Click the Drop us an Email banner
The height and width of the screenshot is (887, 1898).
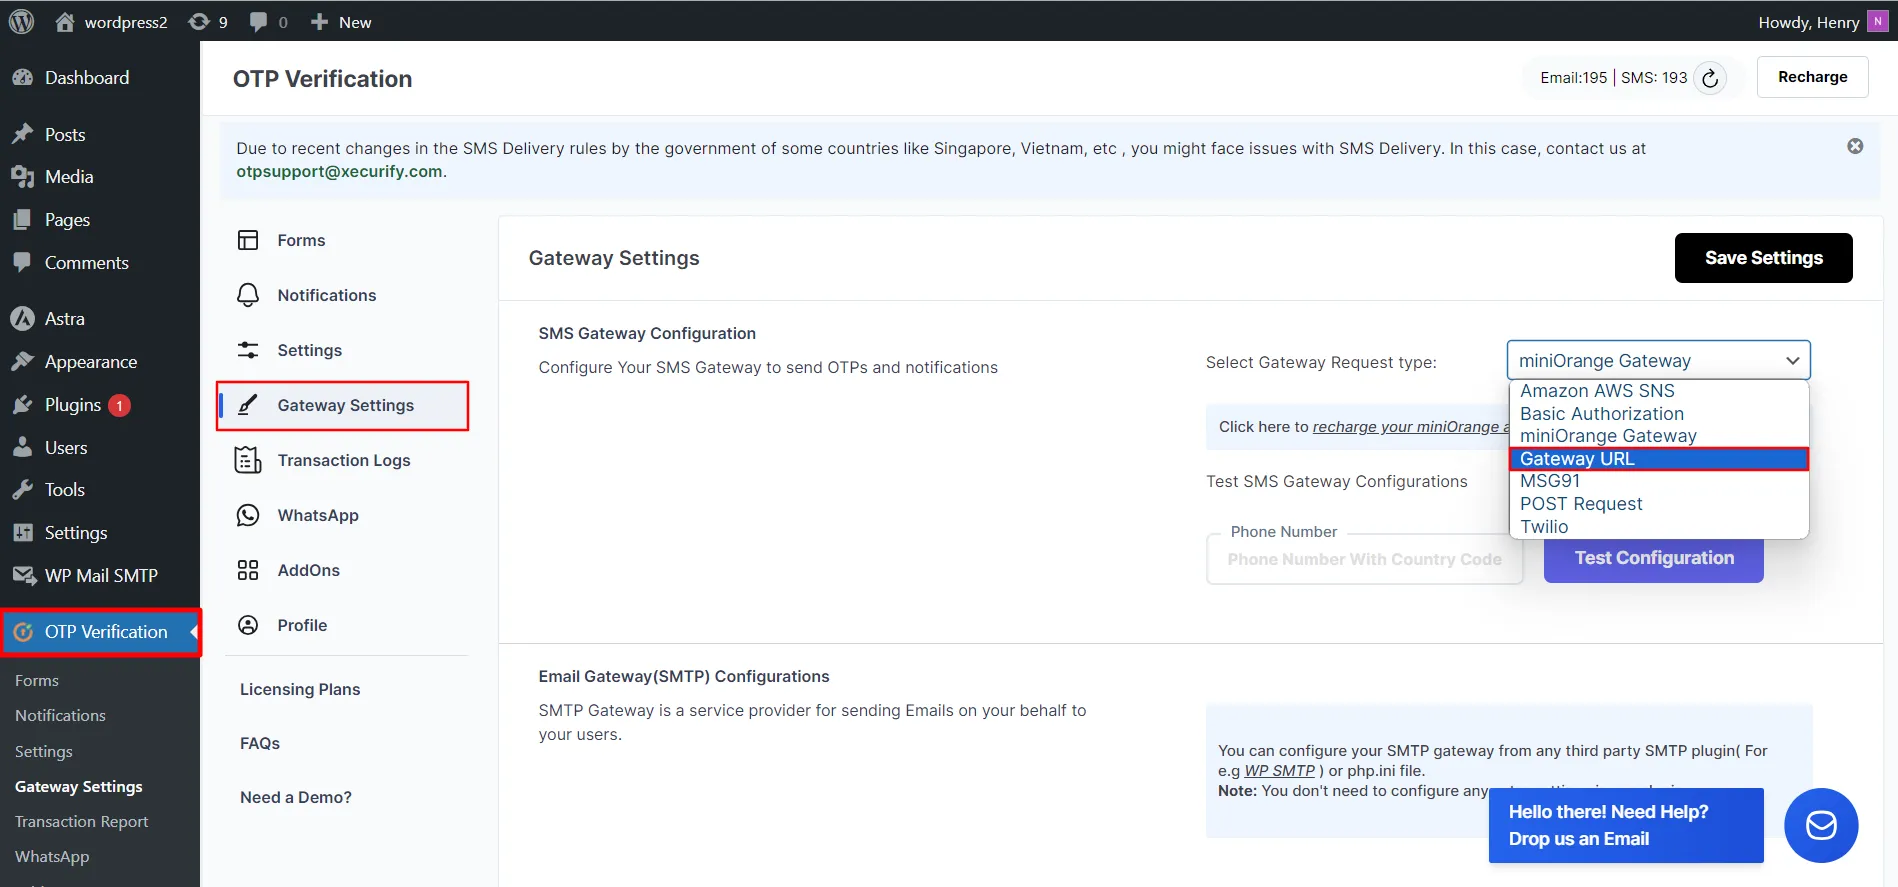[x=1626, y=825]
